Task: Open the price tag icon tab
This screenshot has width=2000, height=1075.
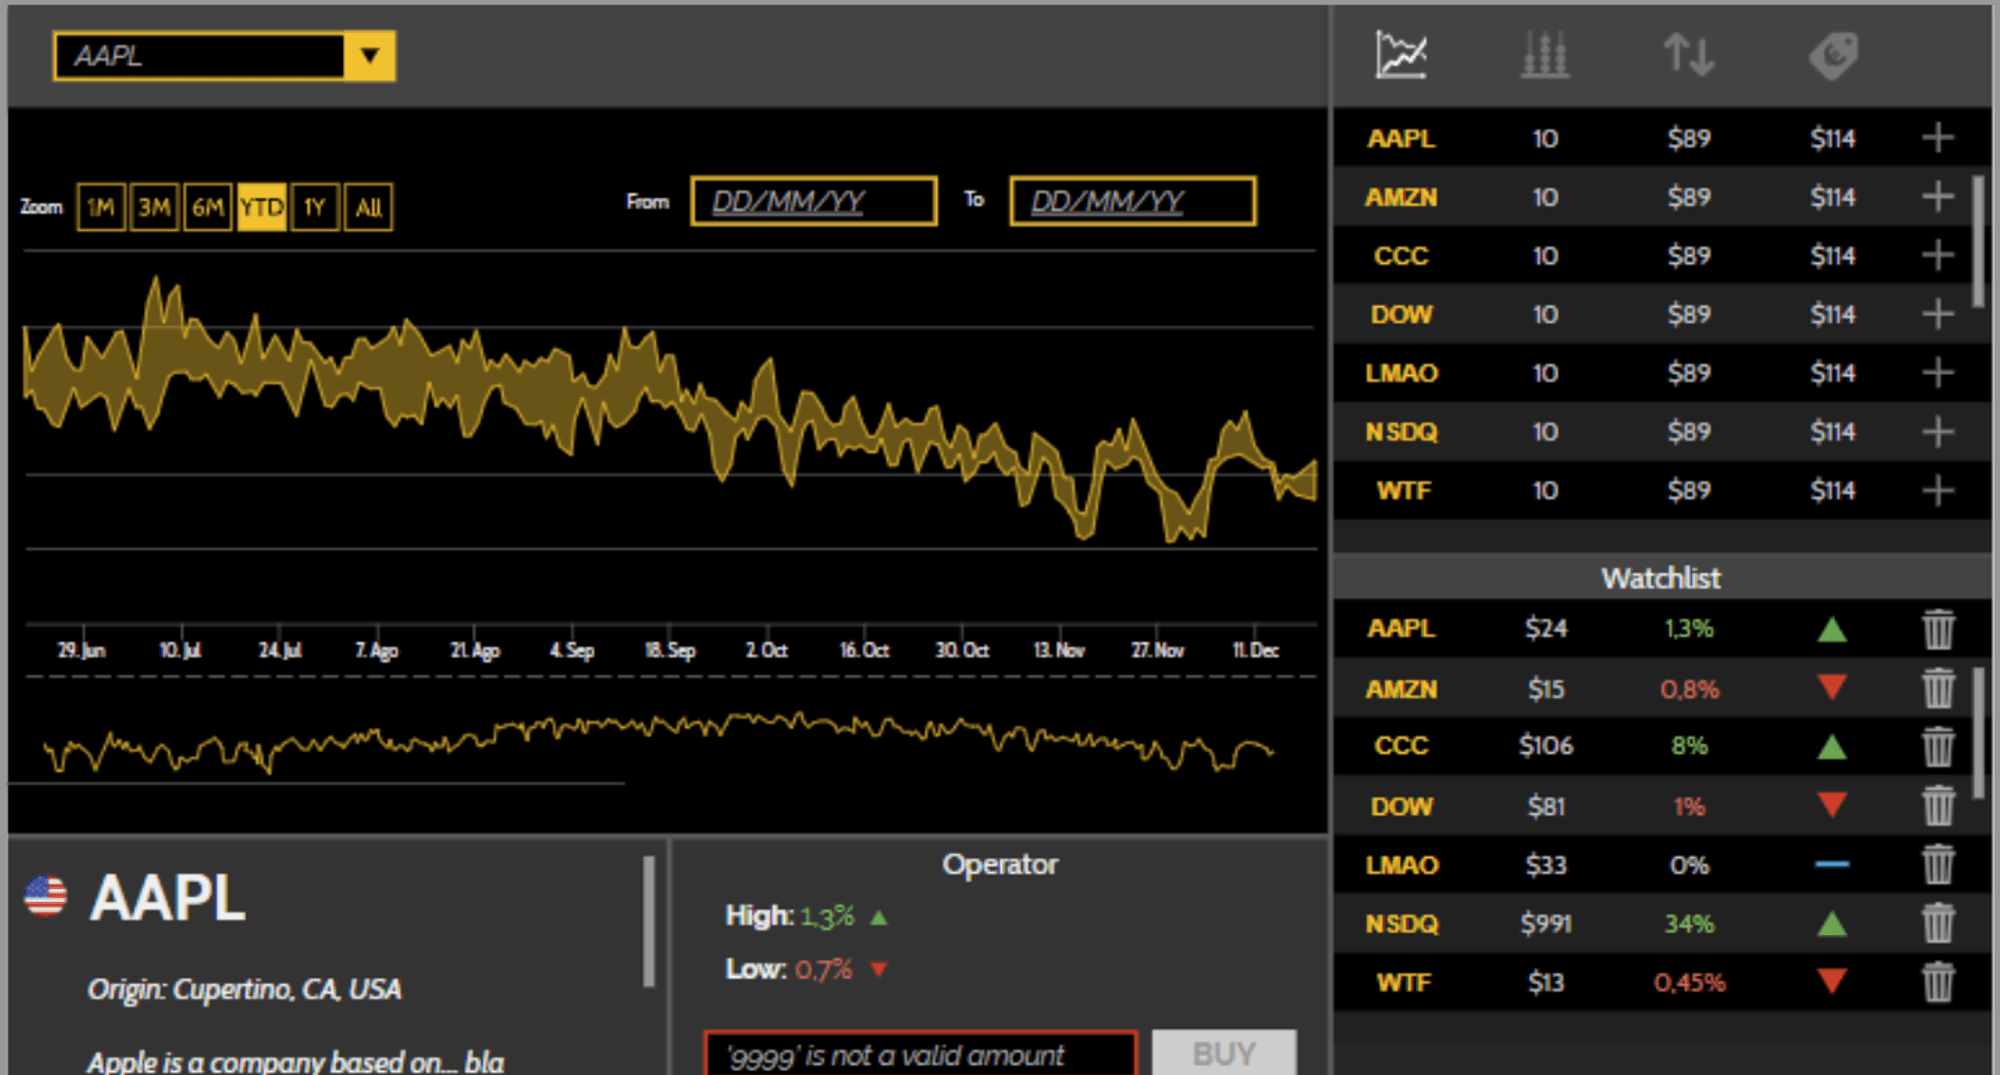Action: tap(1833, 55)
